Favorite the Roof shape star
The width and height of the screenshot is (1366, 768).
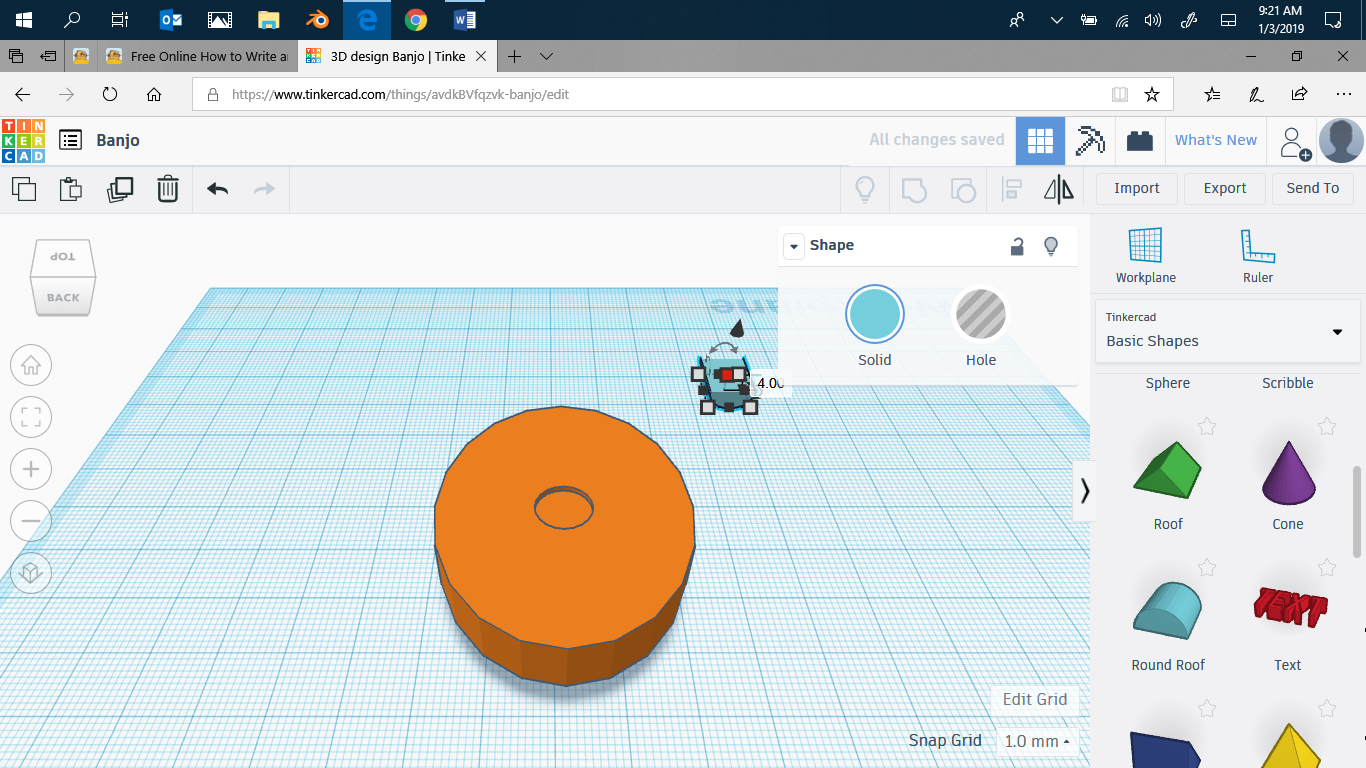(1207, 427)
